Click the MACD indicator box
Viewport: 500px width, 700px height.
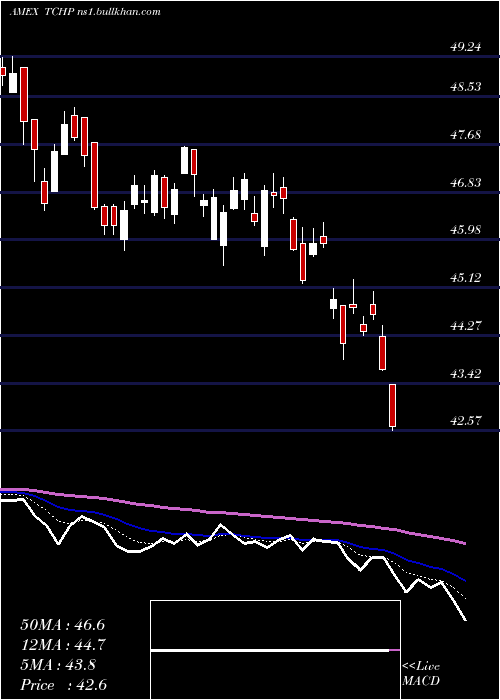(x=275, y=650)
